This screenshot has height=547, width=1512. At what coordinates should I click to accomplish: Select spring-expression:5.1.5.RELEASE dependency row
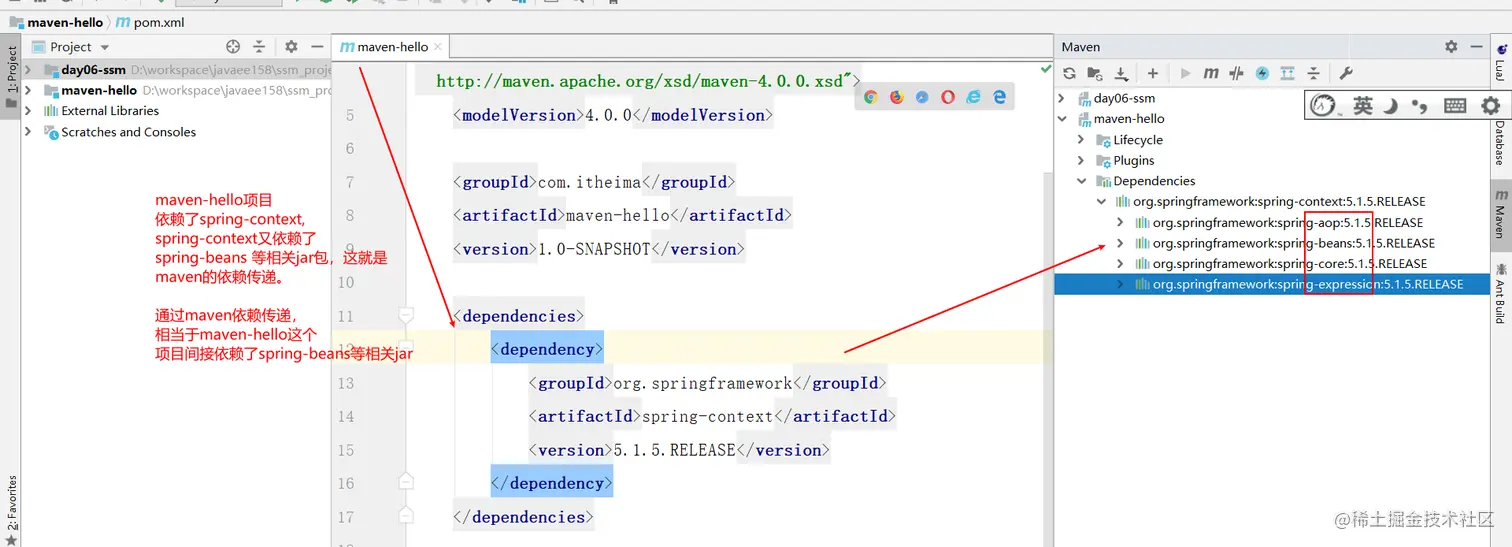[x=1272, y=284]
